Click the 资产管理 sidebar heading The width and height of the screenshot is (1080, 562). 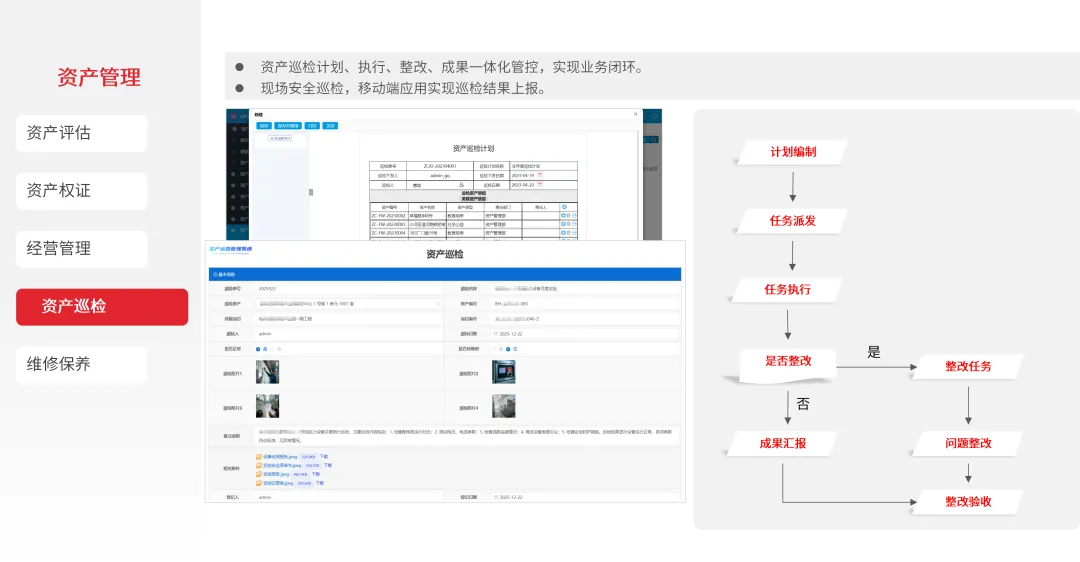click(98, 77)
